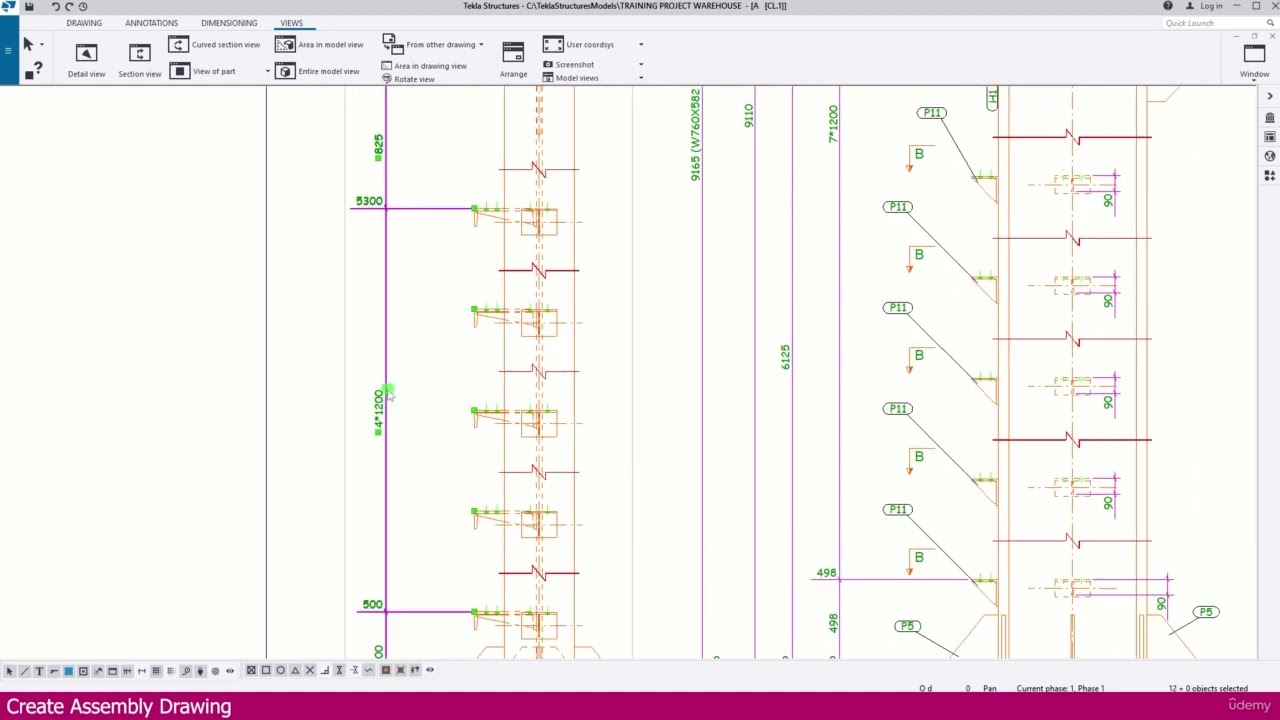This screenshot has height=720, width=1280.
Task: Click Area in drawing view
Action: [x=424, y=66]
